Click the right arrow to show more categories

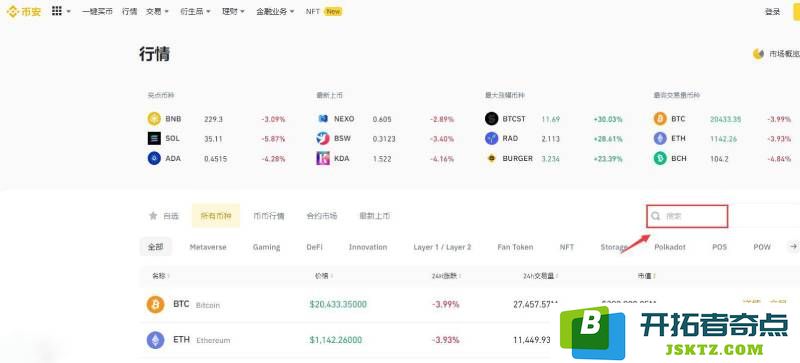click(793, 247)
